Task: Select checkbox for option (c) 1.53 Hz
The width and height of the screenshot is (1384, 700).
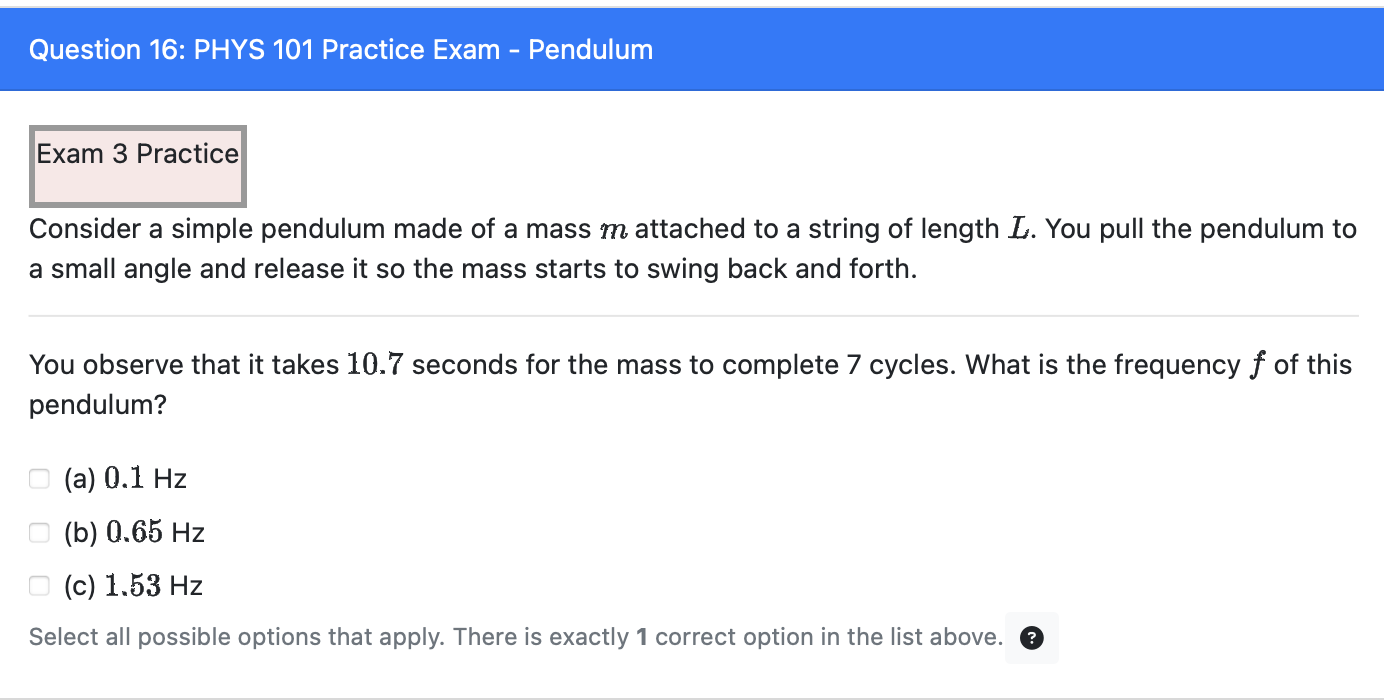Action: 39,585
